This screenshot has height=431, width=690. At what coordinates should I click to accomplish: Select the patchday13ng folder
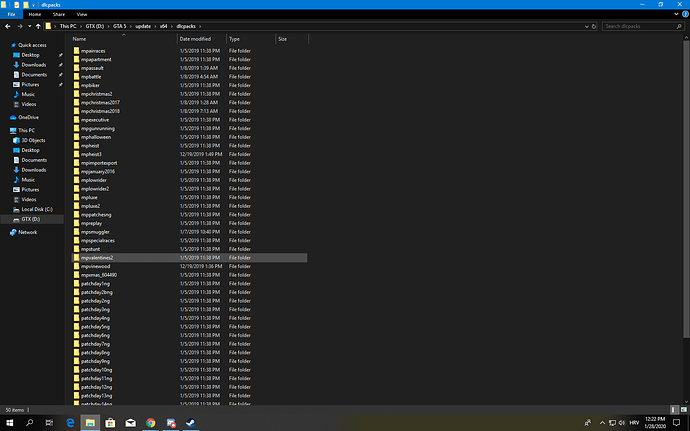(189, 396)
